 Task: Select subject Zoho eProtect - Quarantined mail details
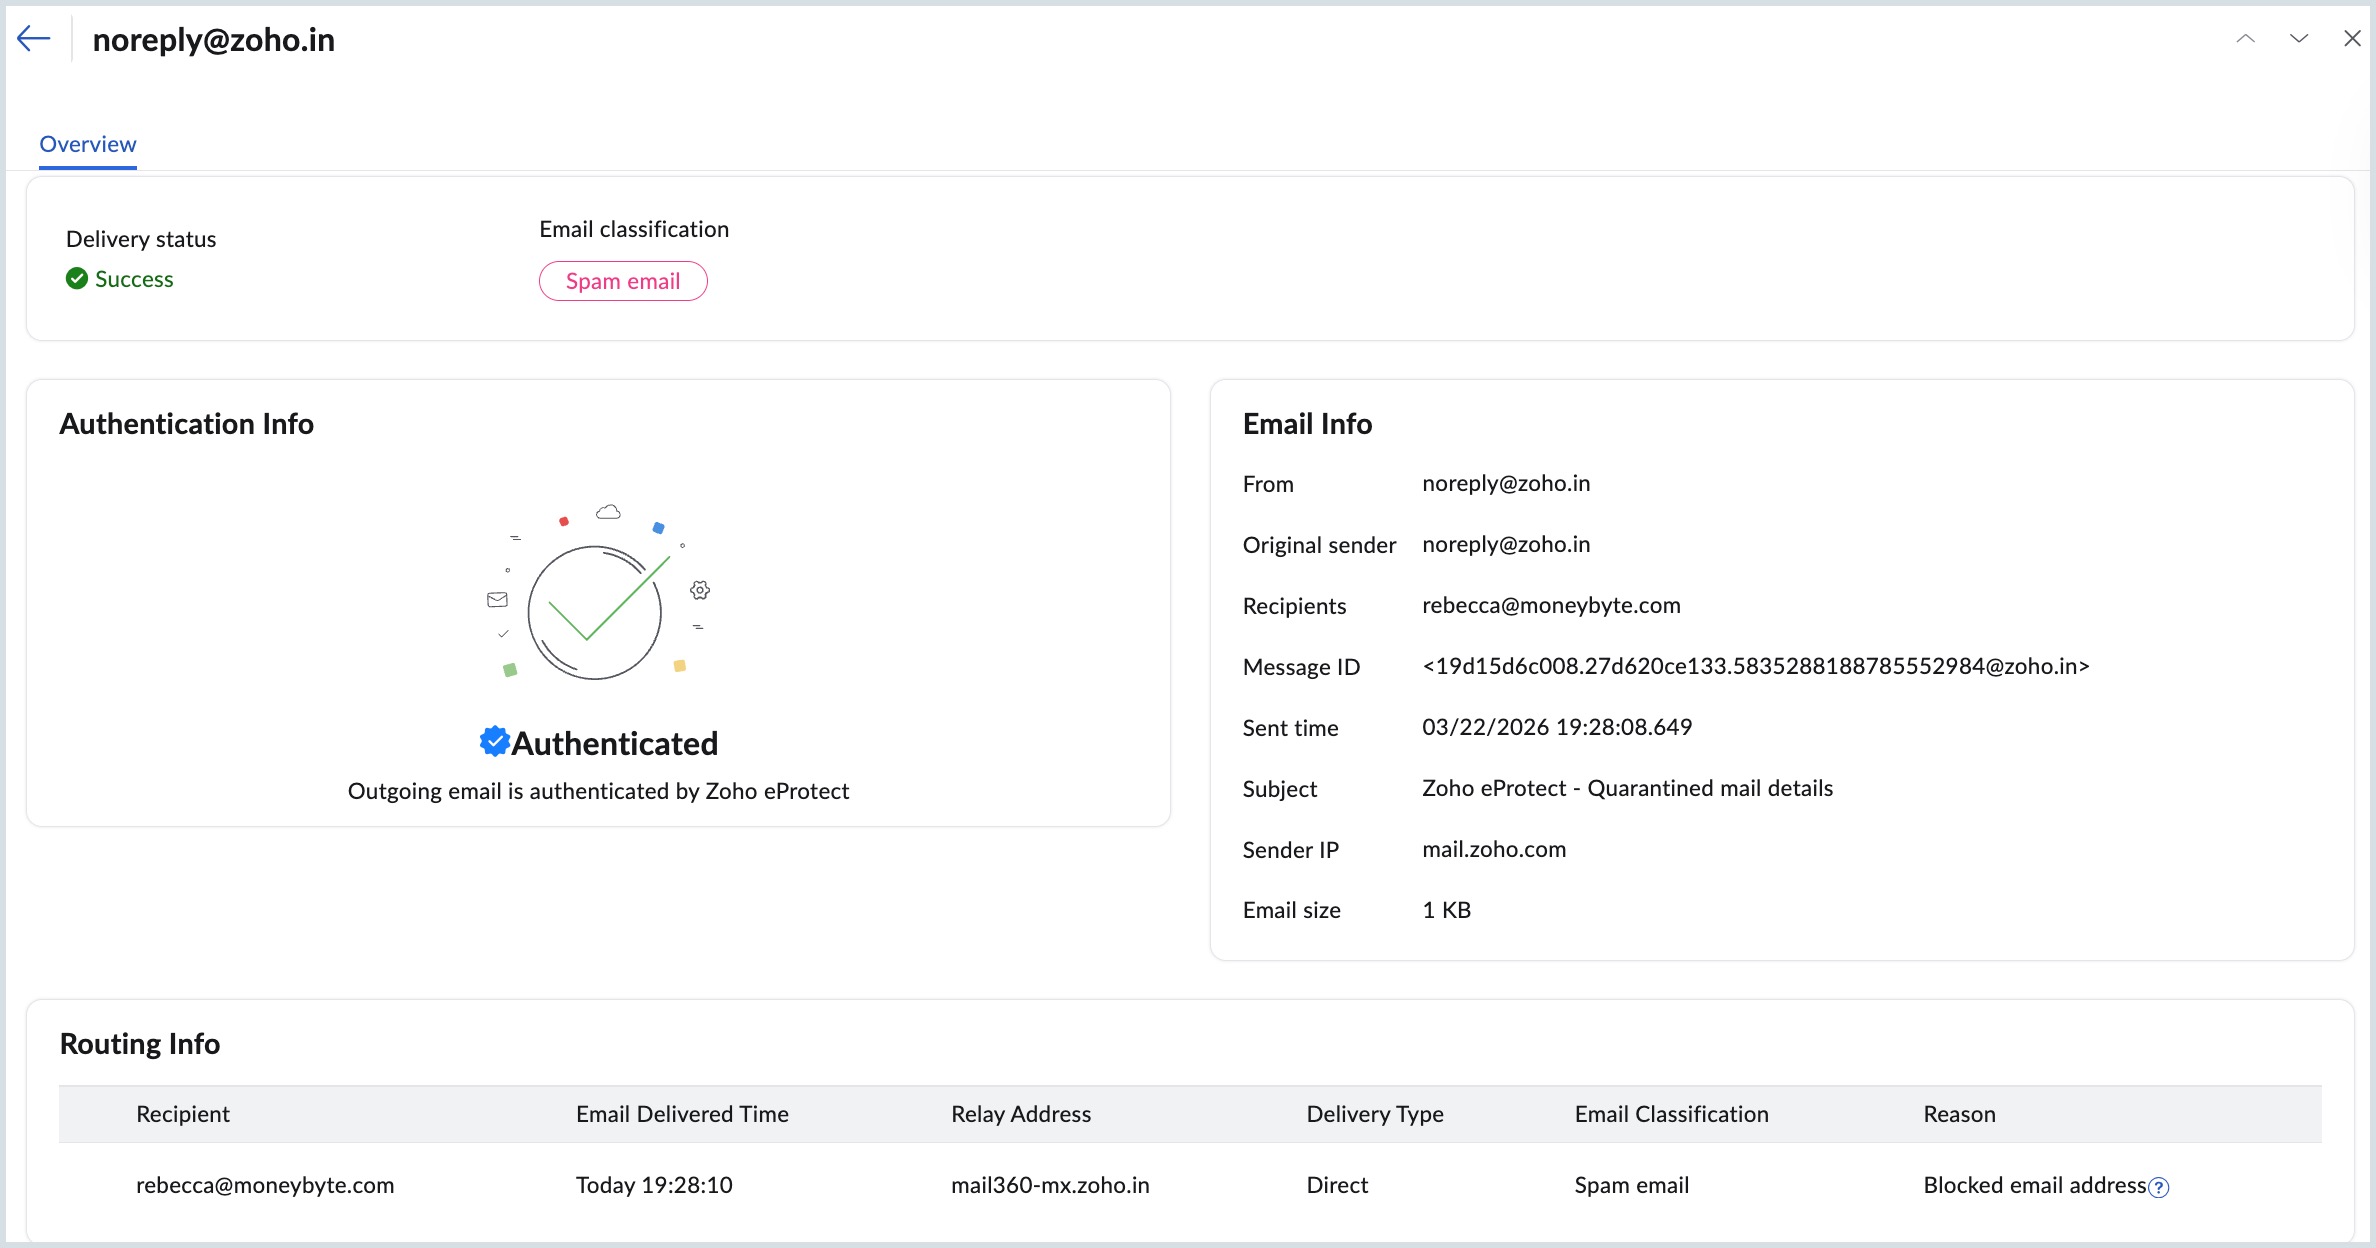1628,789
